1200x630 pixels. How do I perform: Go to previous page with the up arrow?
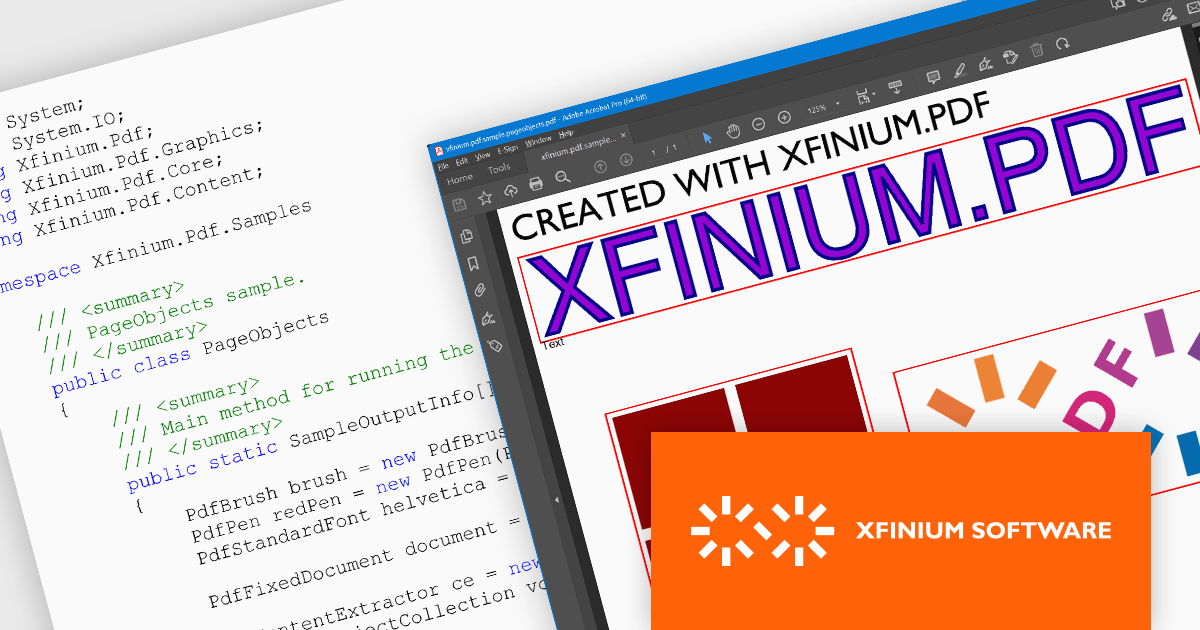(x=600, y=167)
